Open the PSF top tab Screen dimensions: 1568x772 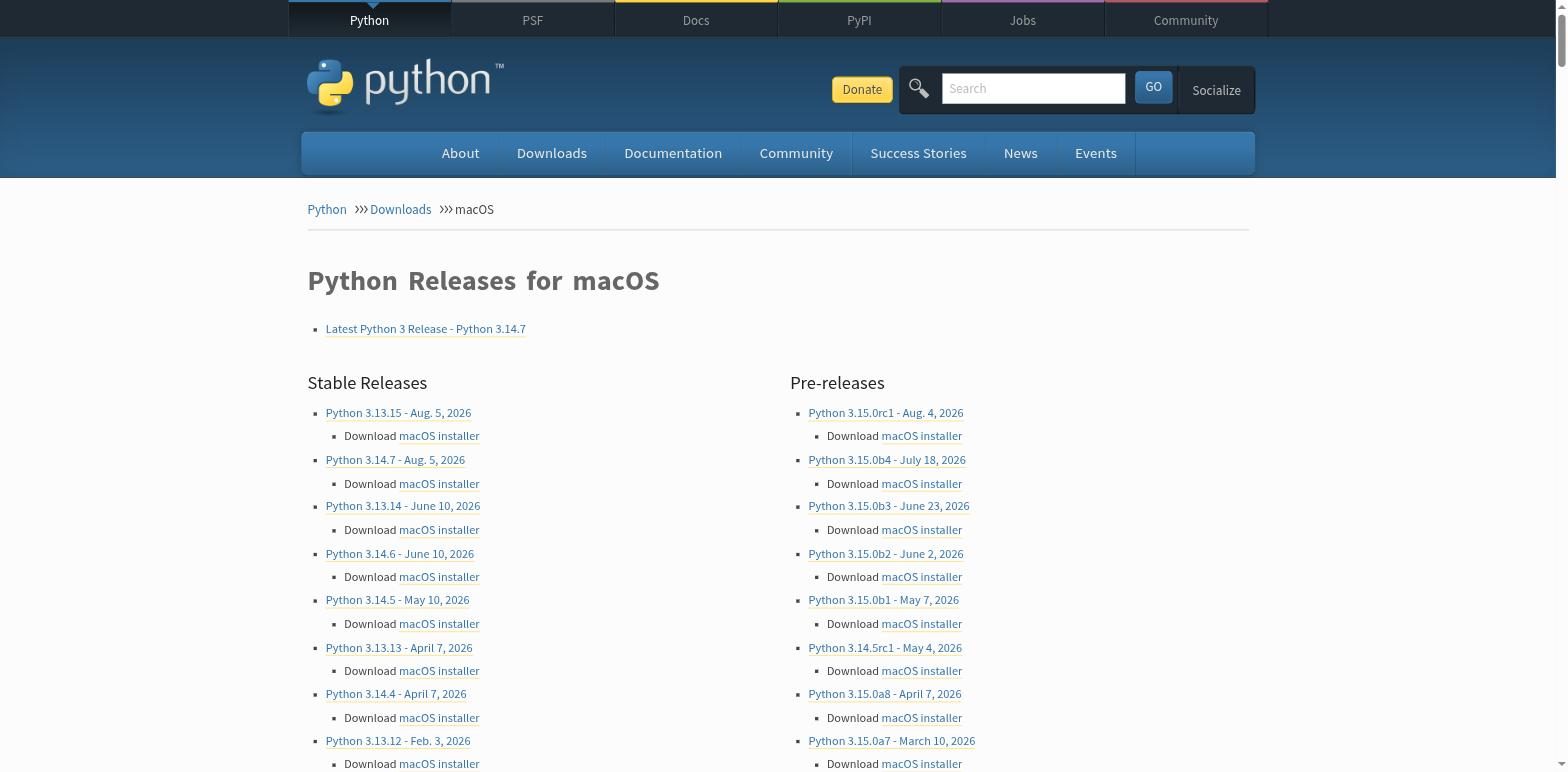point(533,20)
